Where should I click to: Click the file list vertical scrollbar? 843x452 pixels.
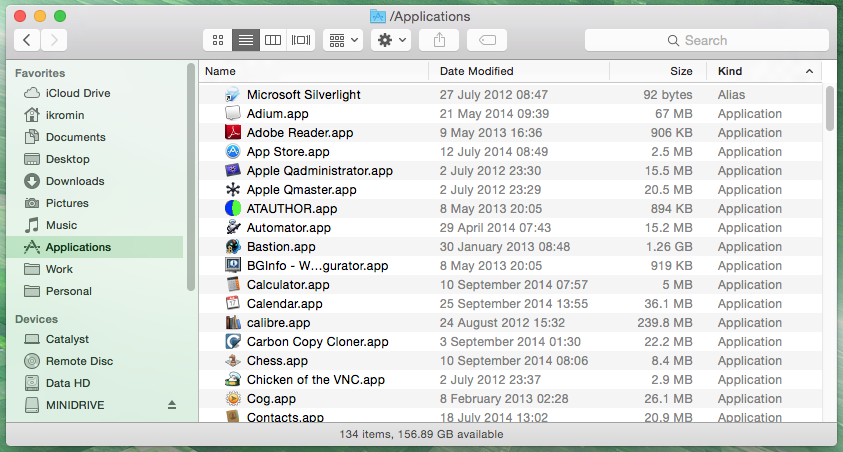point(830,108)
